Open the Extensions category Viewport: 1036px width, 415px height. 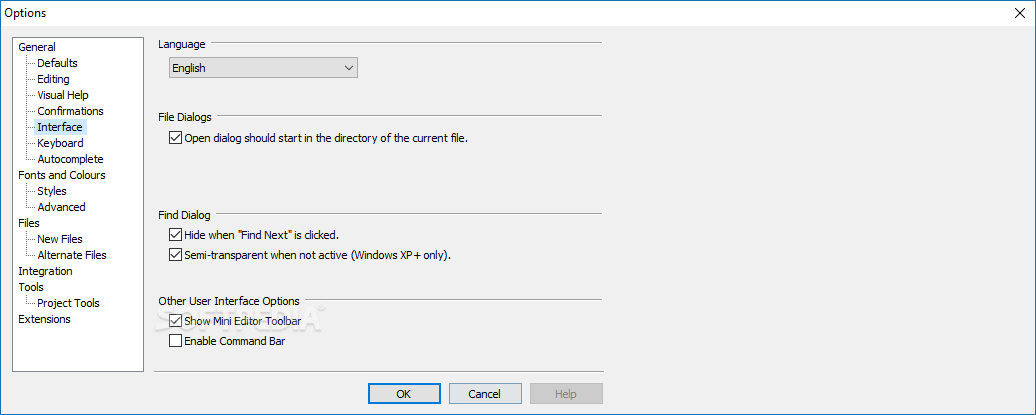tap(44, 319)
